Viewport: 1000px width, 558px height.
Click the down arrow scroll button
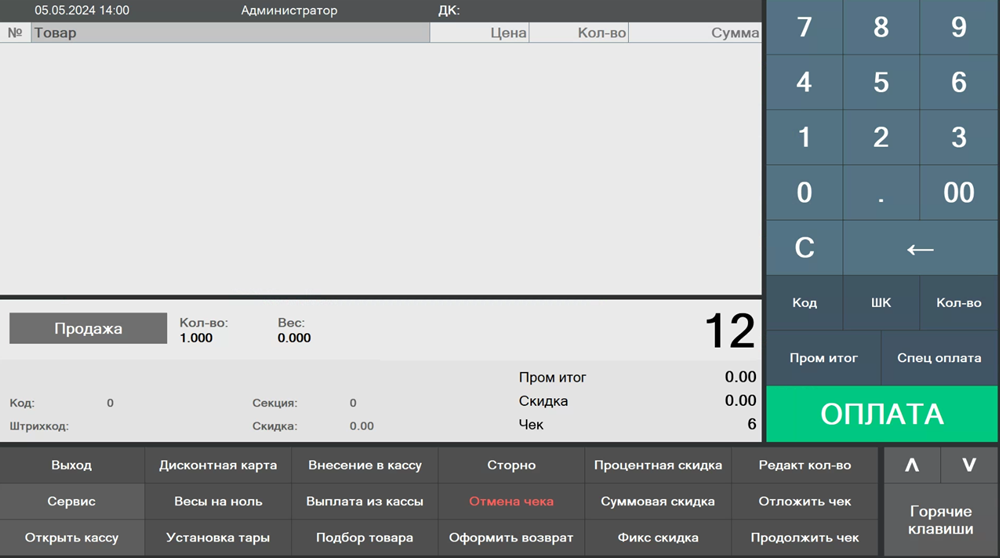[969, 465]
